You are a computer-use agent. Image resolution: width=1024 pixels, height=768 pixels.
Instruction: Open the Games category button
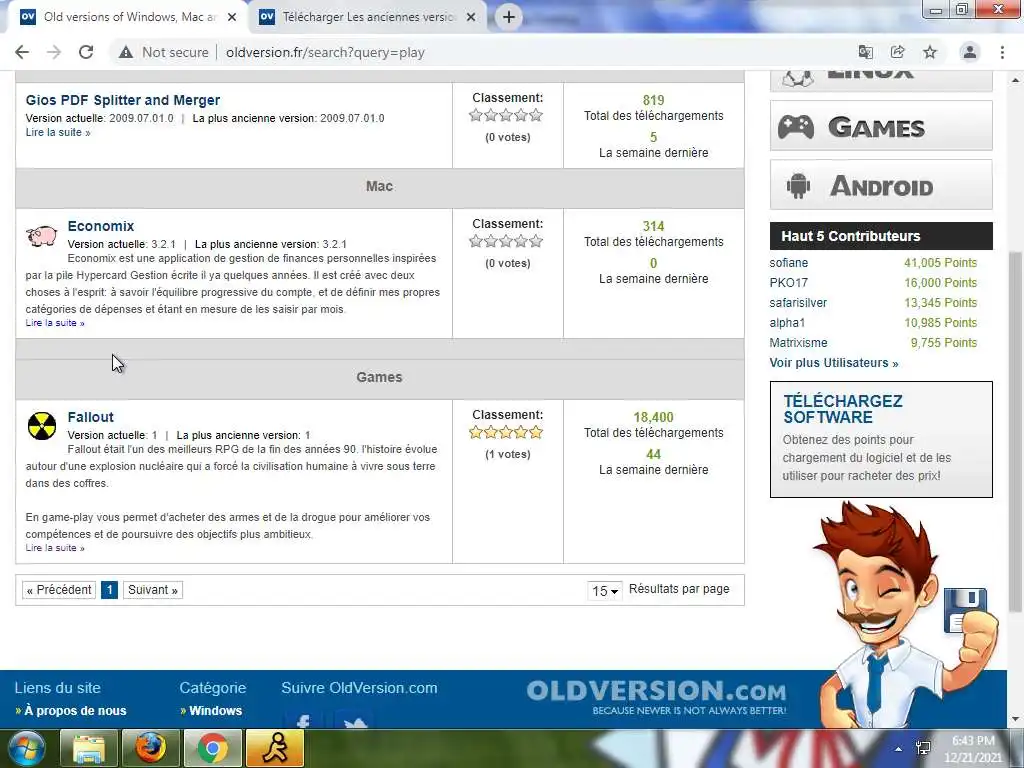[881, 126]
